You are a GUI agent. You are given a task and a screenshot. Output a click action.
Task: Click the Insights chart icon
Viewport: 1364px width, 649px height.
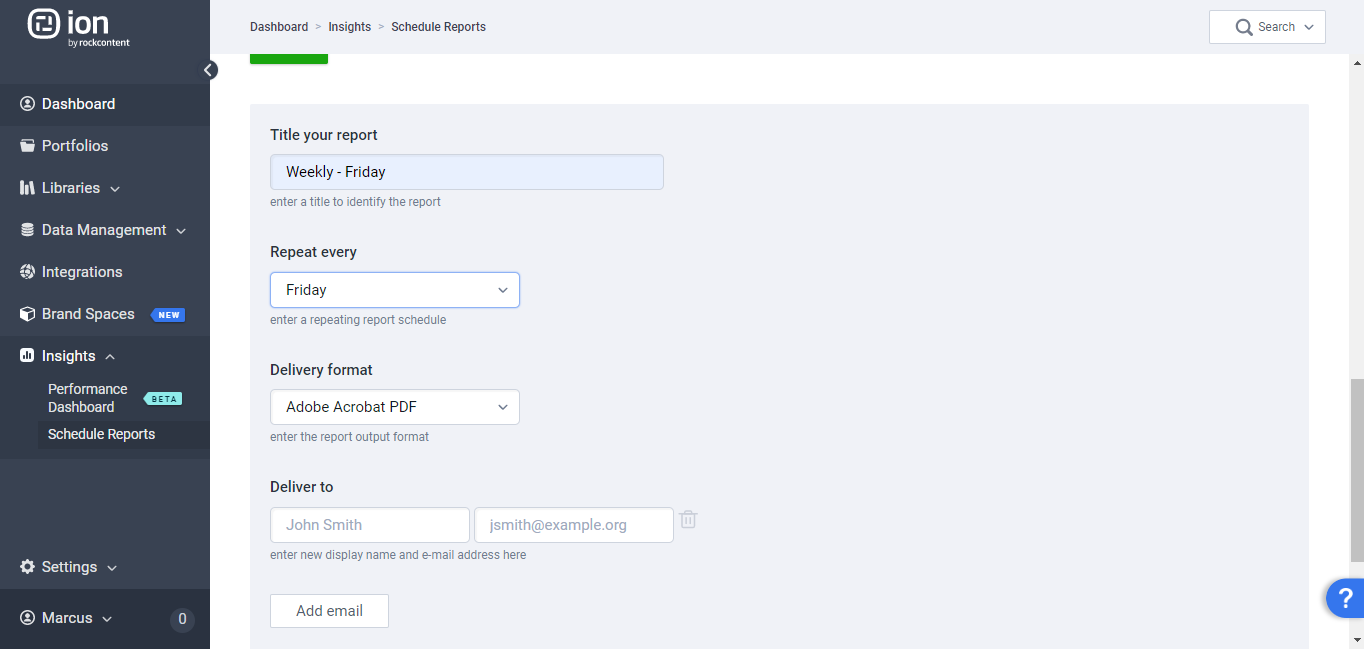coord(27,356)
